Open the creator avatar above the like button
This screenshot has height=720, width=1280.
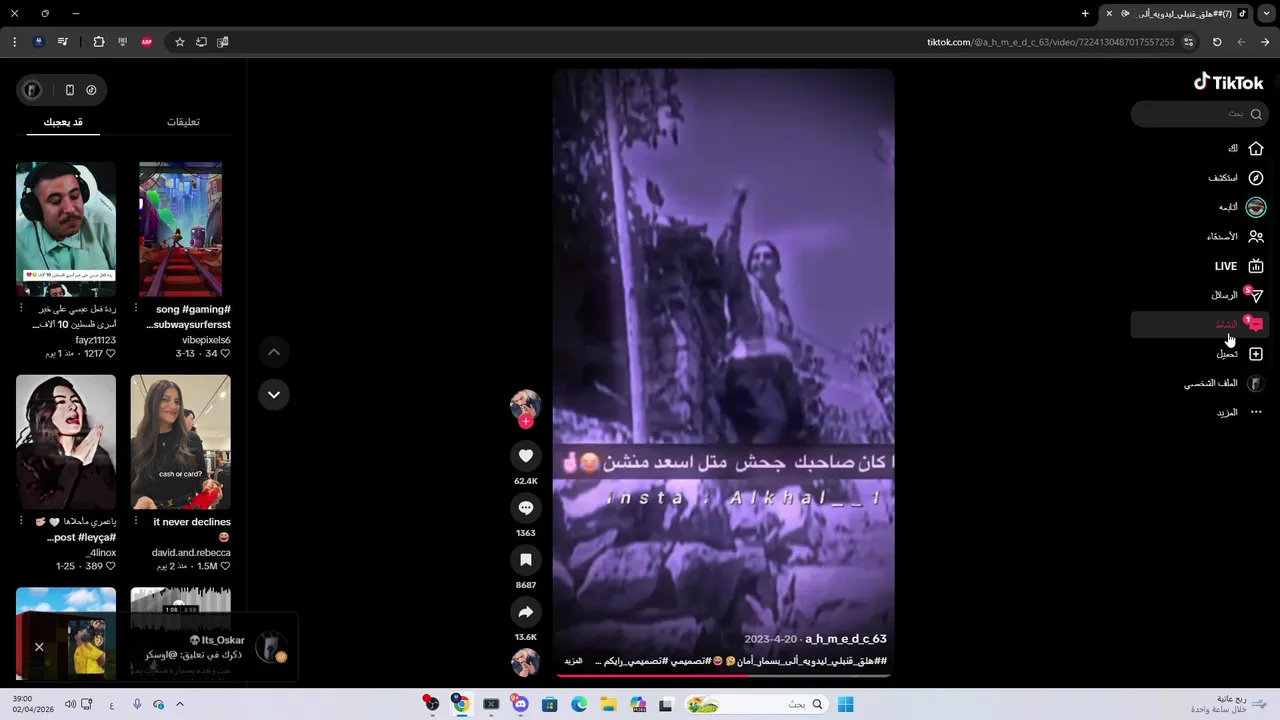click(x=526, y=404)
